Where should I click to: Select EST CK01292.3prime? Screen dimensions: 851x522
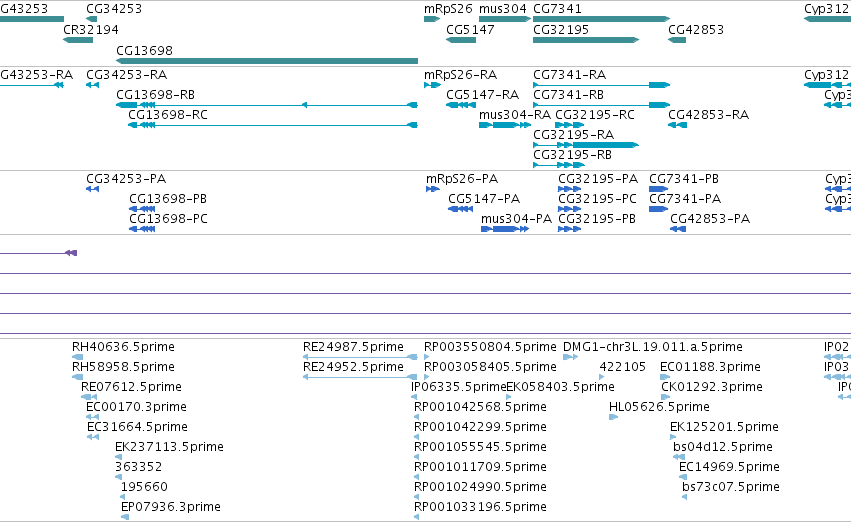(x=712, y=387)
